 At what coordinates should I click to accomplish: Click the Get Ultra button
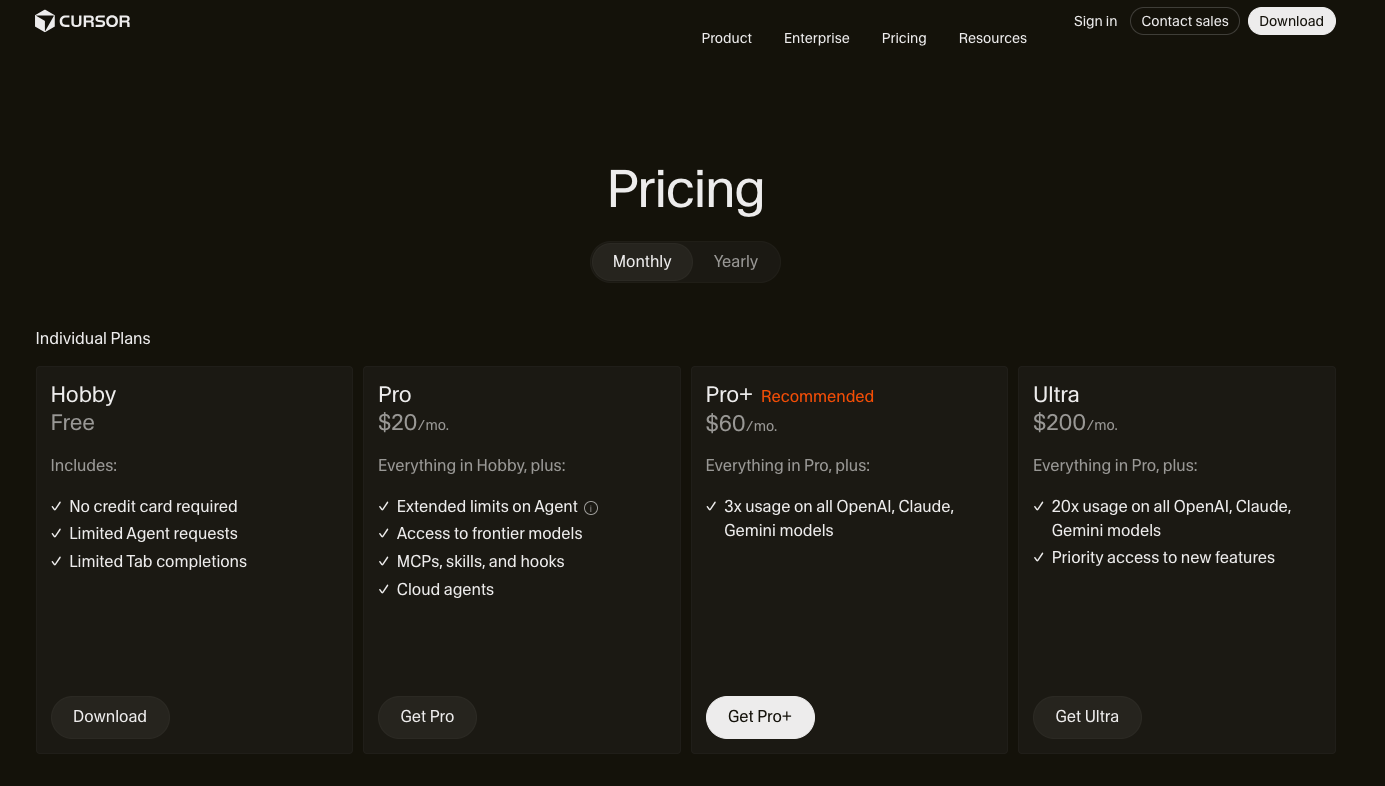1087,717
